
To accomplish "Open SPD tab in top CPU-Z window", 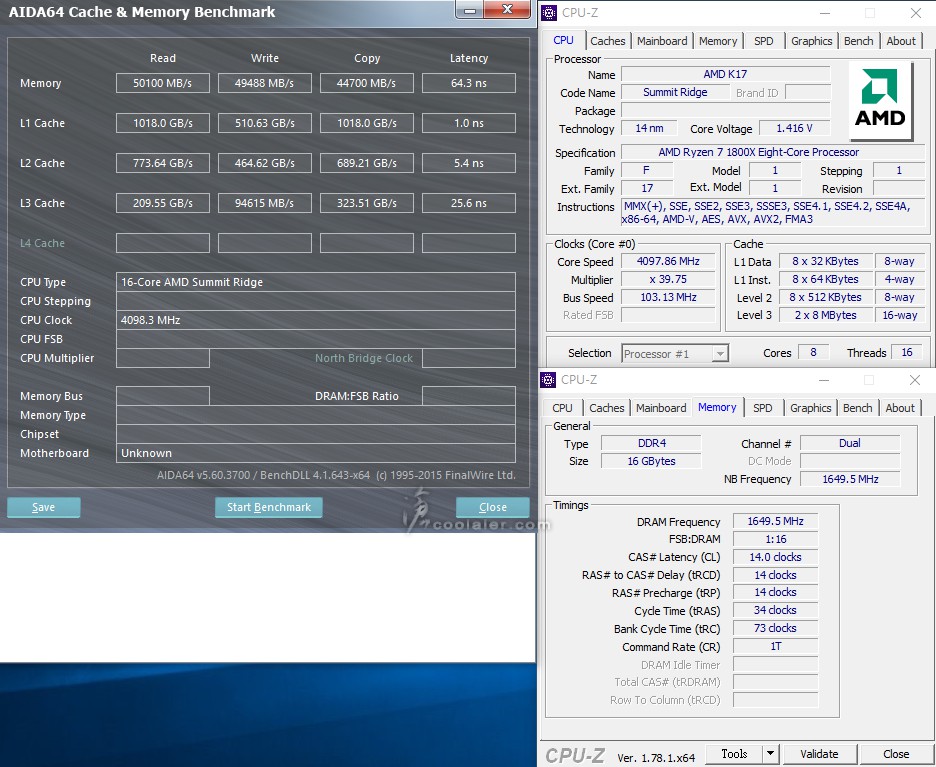I will click(763, 41).
